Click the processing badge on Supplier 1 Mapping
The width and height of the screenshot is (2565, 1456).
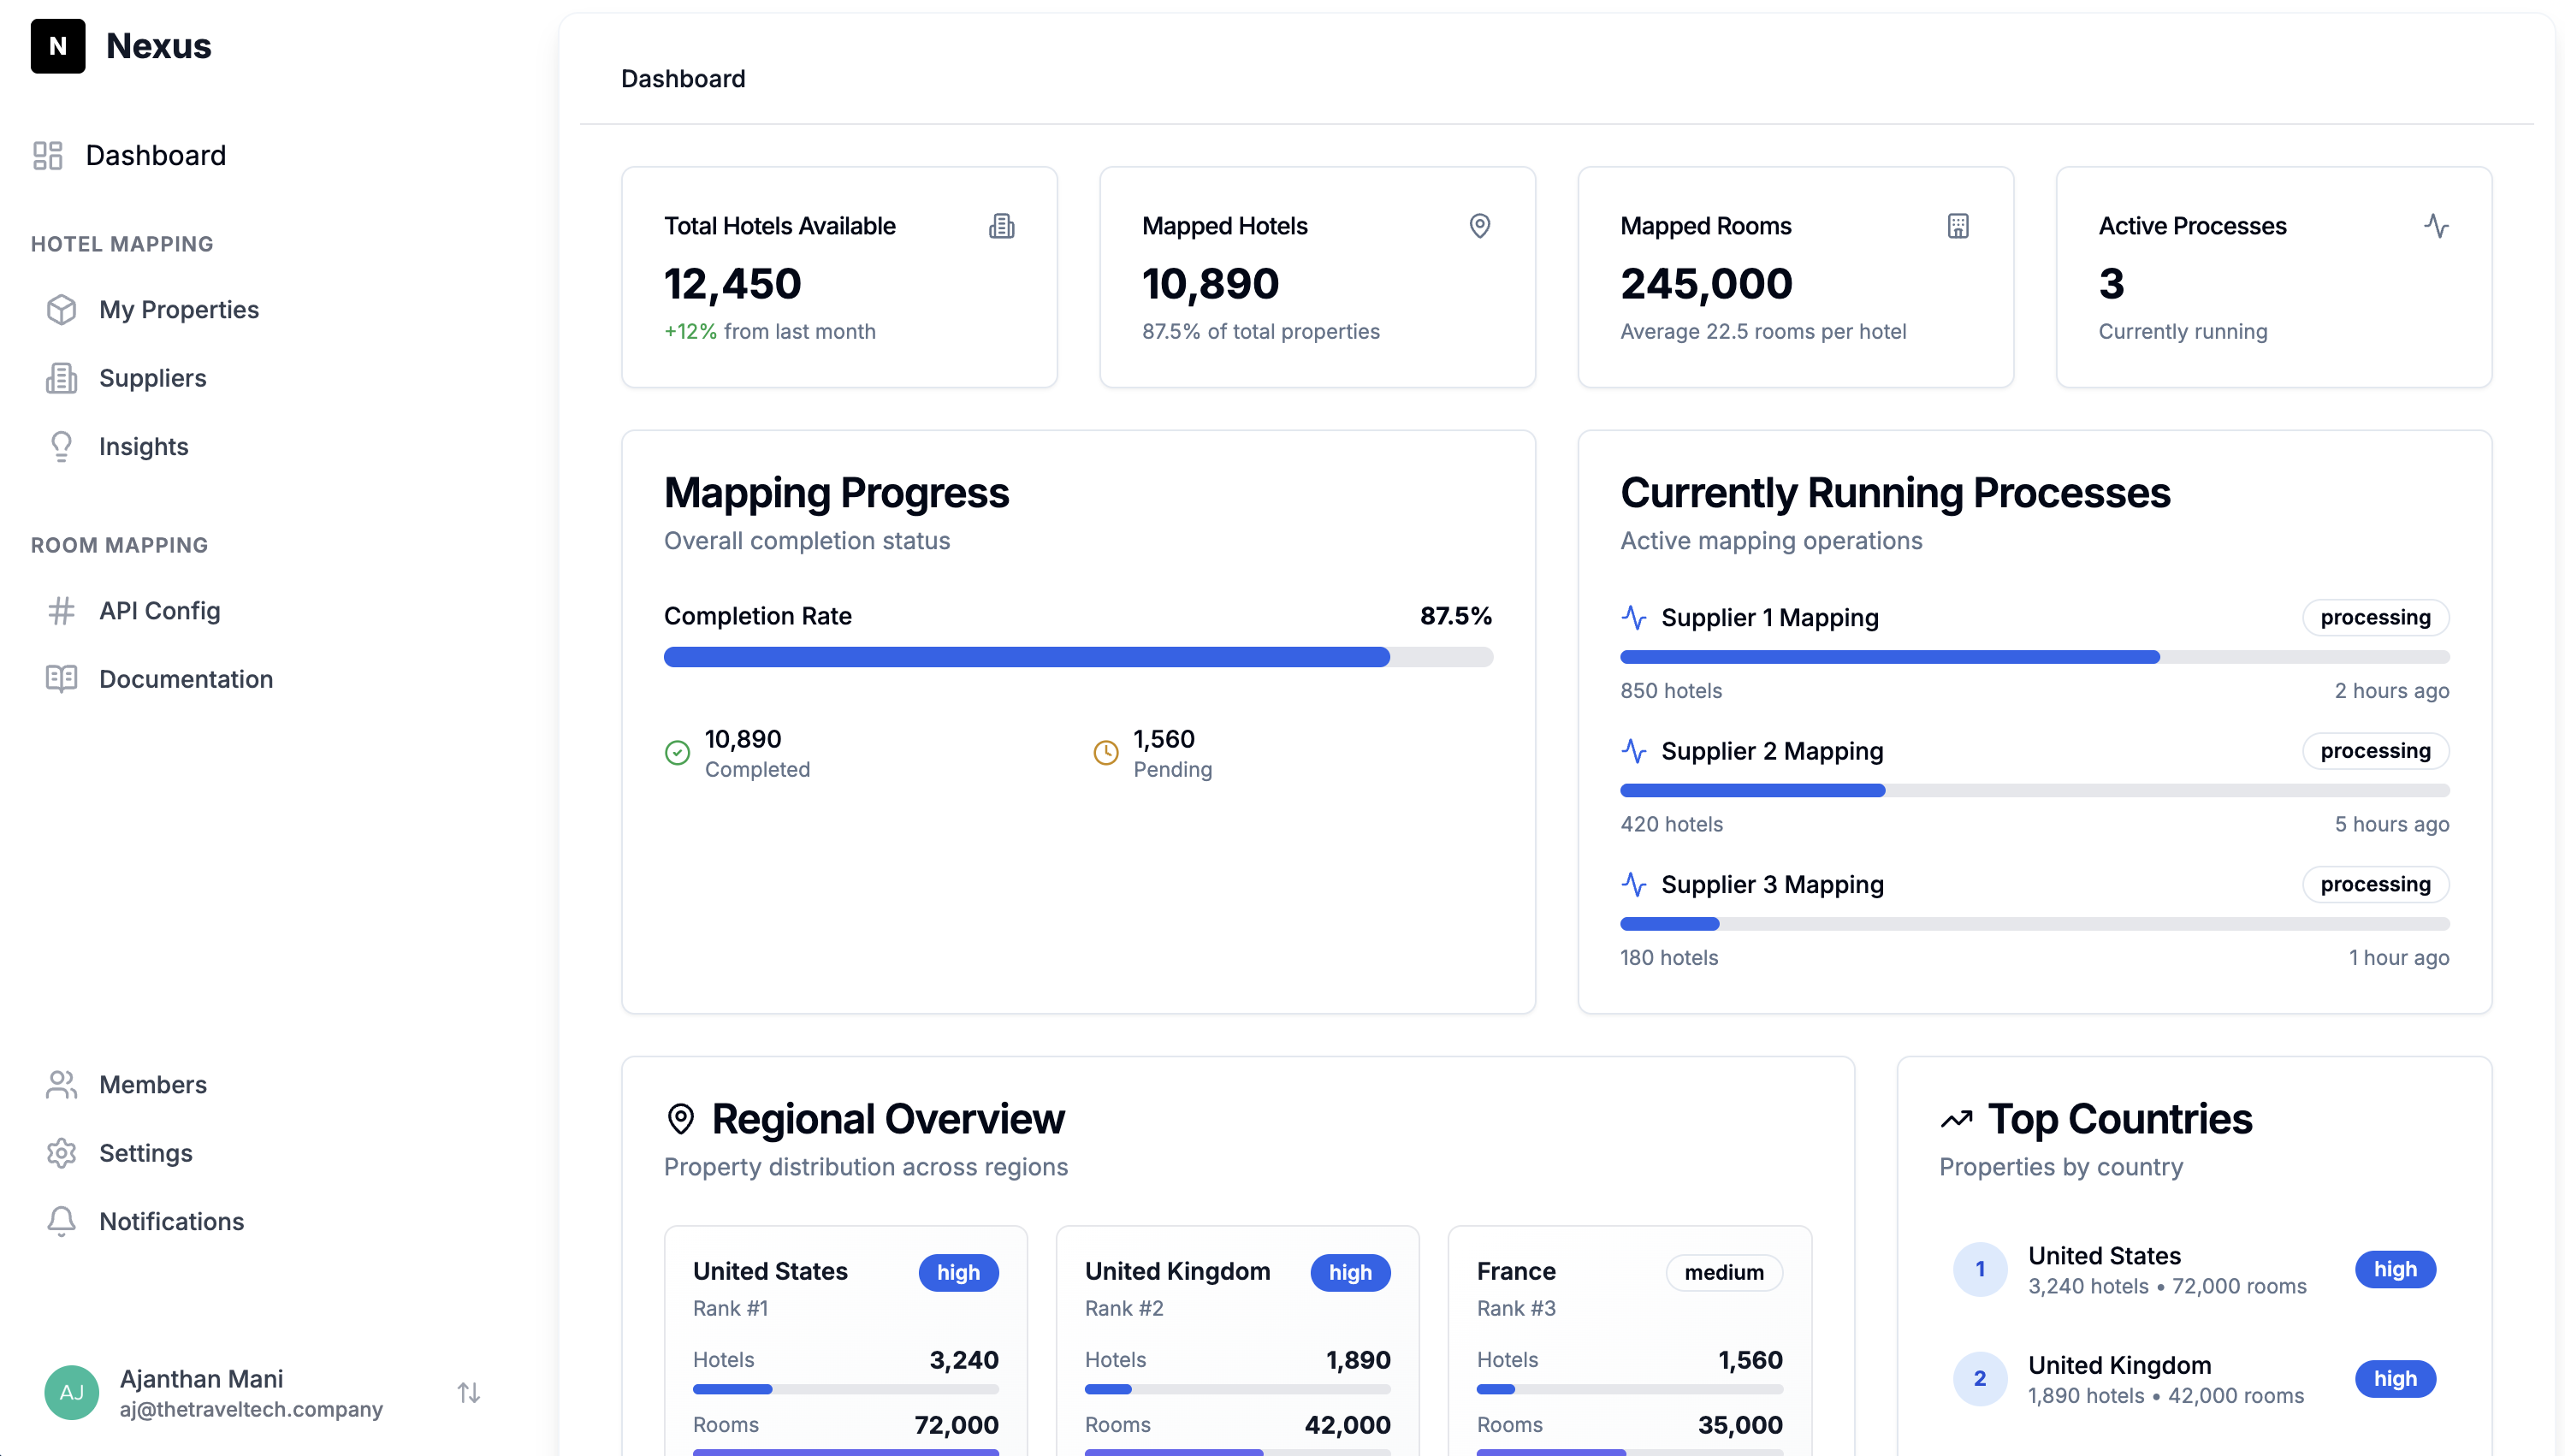coord(2375,617)
